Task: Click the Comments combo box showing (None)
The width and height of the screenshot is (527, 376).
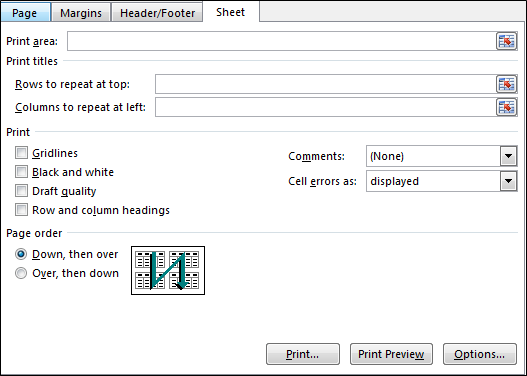Action: click(442, 156)
